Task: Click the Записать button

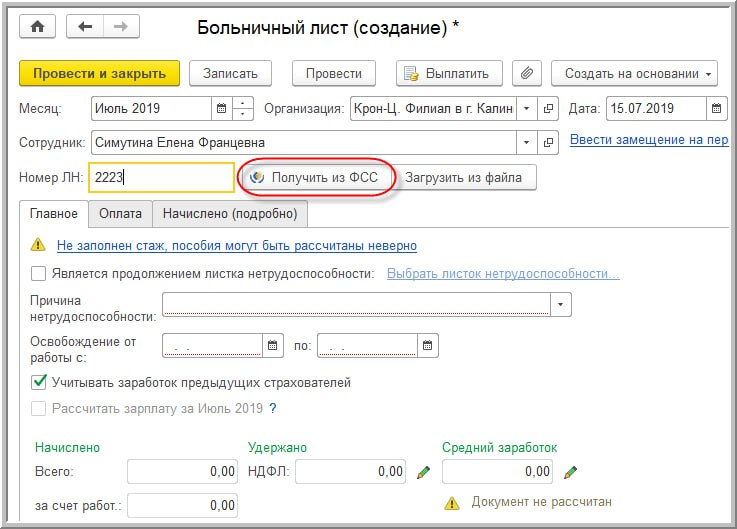Action: coord(230,73)
